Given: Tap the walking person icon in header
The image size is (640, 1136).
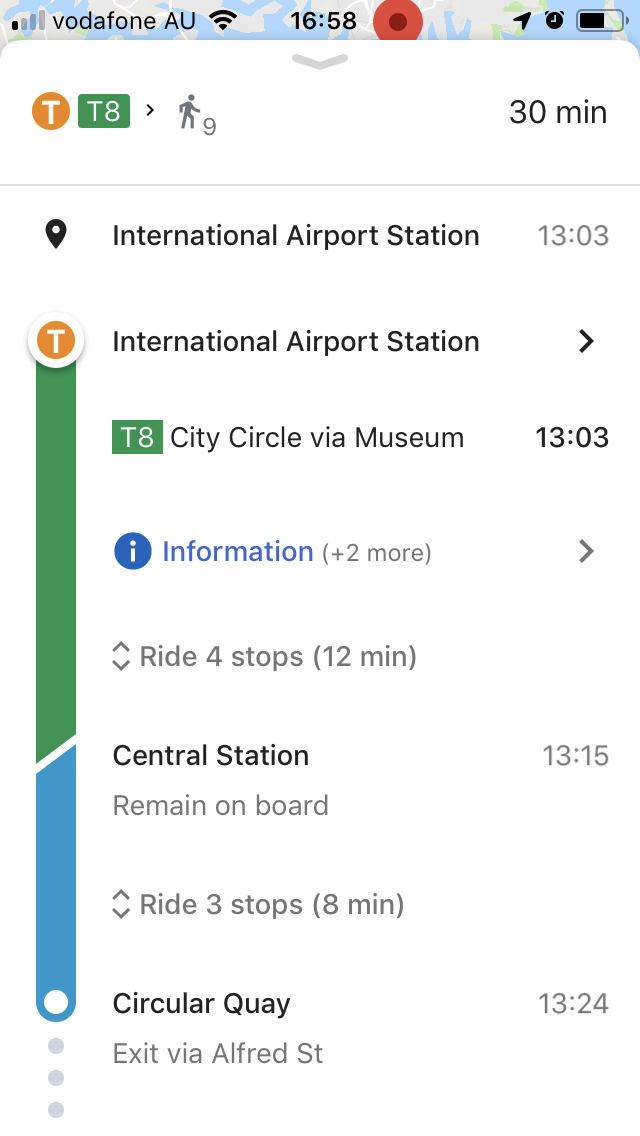Looking at the screenshot, I should [x=189, y=112].
